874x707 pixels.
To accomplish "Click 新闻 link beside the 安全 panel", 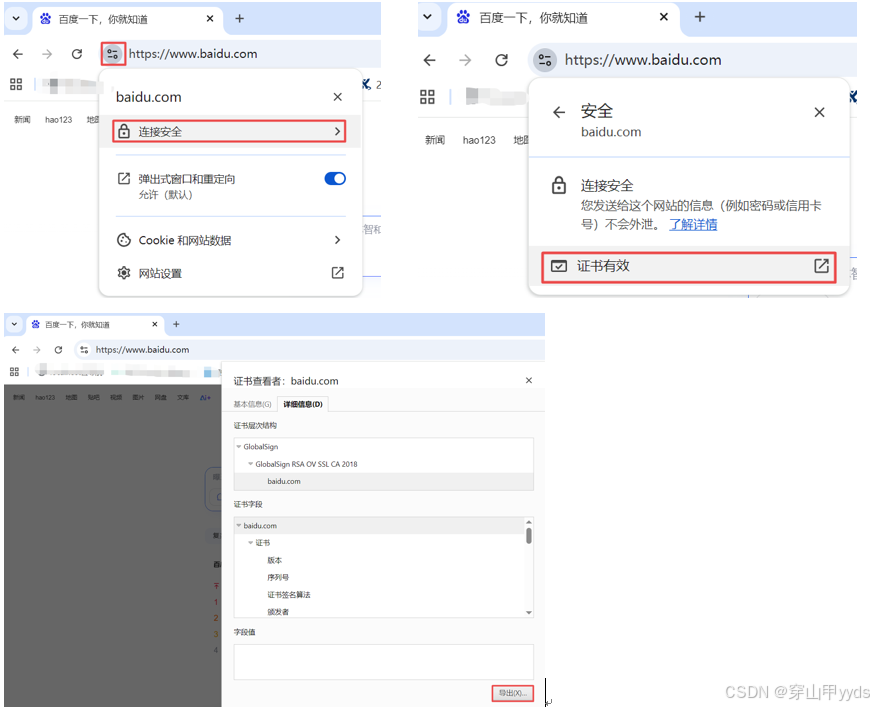I will [x=435, y=140].
